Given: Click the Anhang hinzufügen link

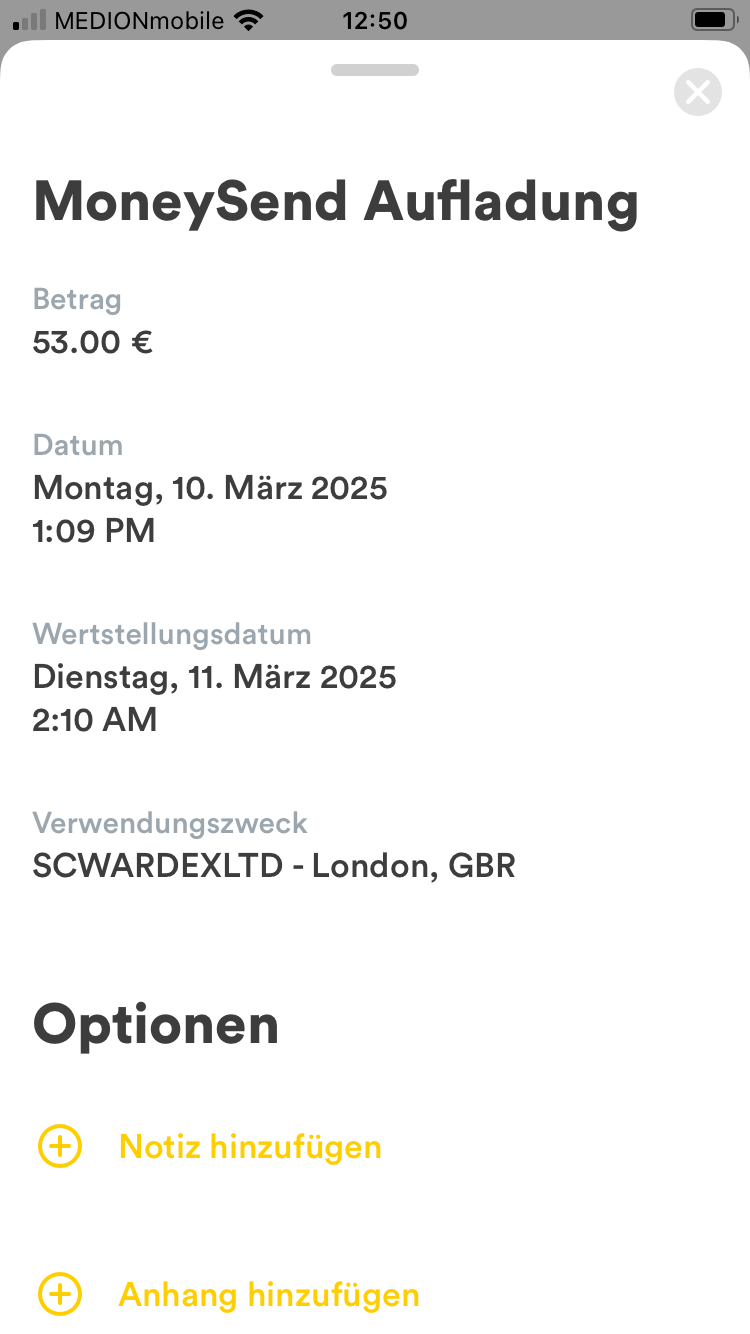Looking at the screenshot, I should point(269,1295).
